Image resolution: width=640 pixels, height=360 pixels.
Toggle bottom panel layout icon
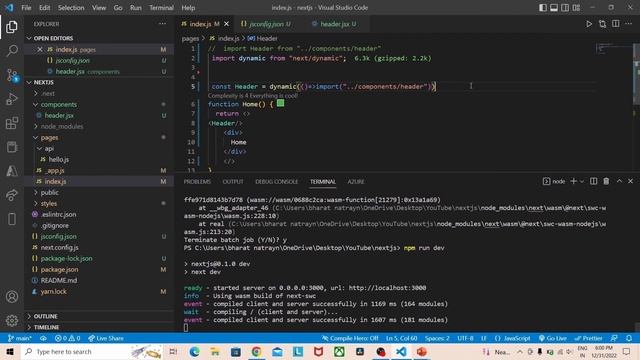(x=554, y=7)
